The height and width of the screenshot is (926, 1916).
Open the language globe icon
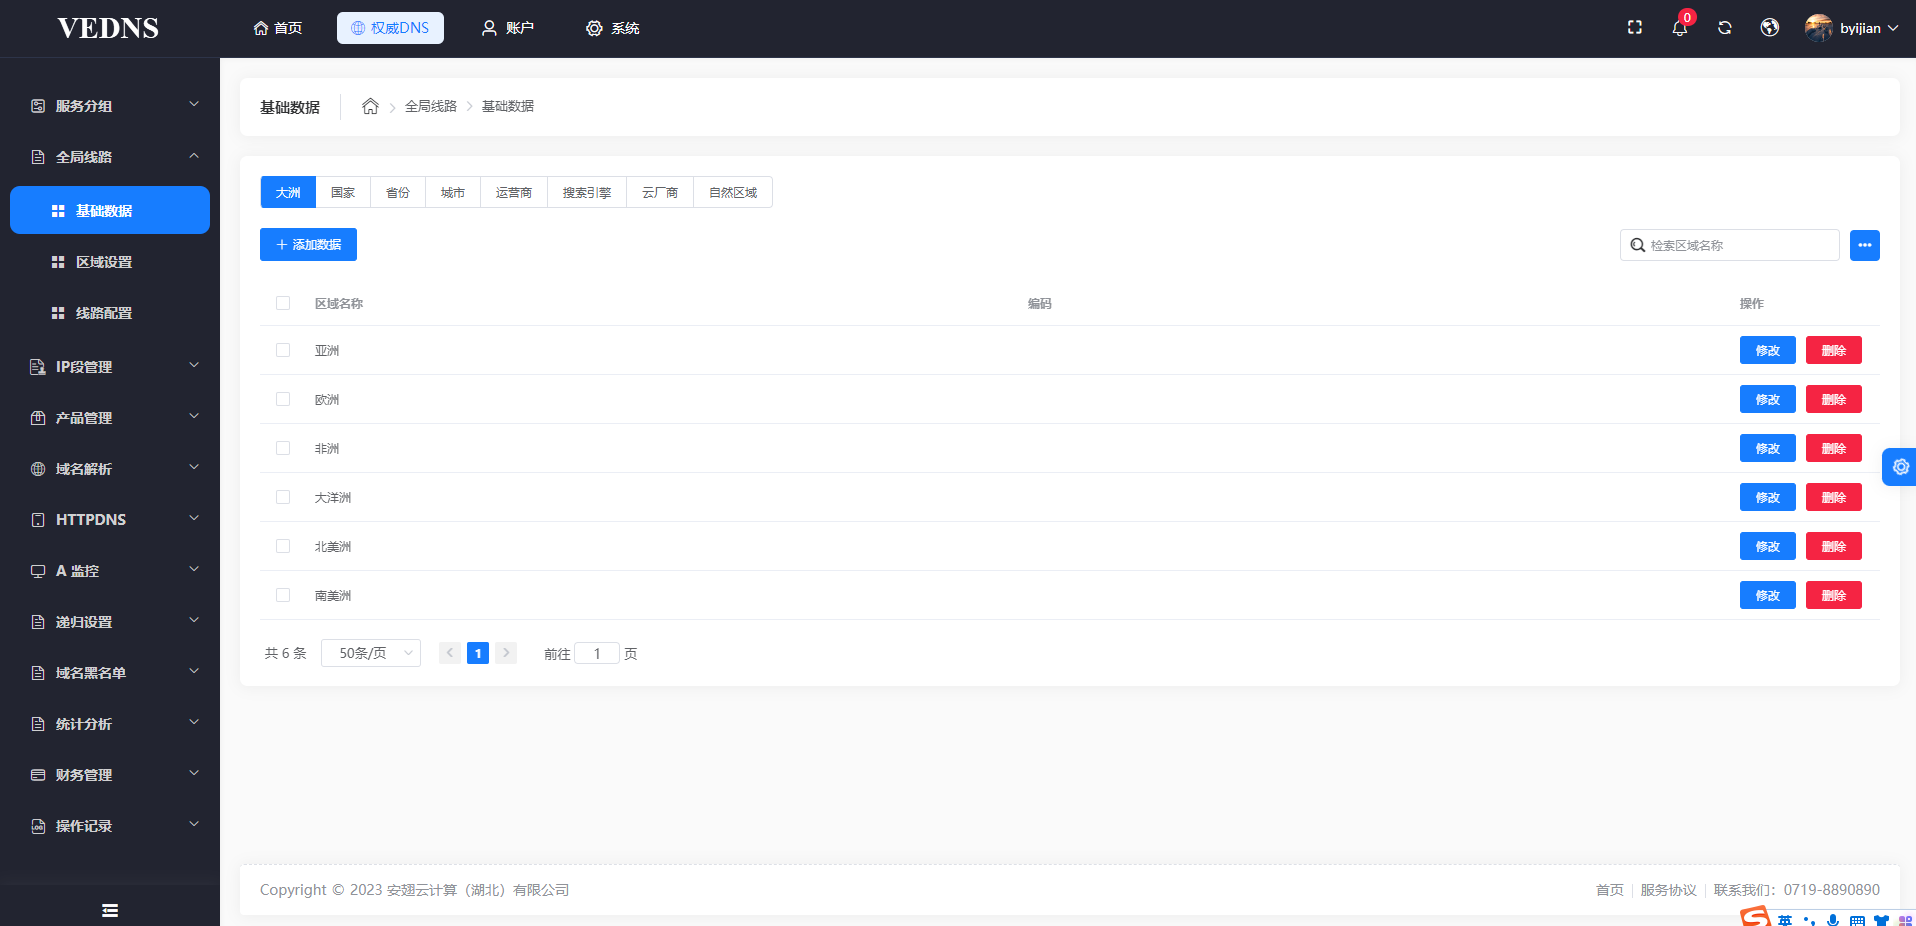[1770, 28]
